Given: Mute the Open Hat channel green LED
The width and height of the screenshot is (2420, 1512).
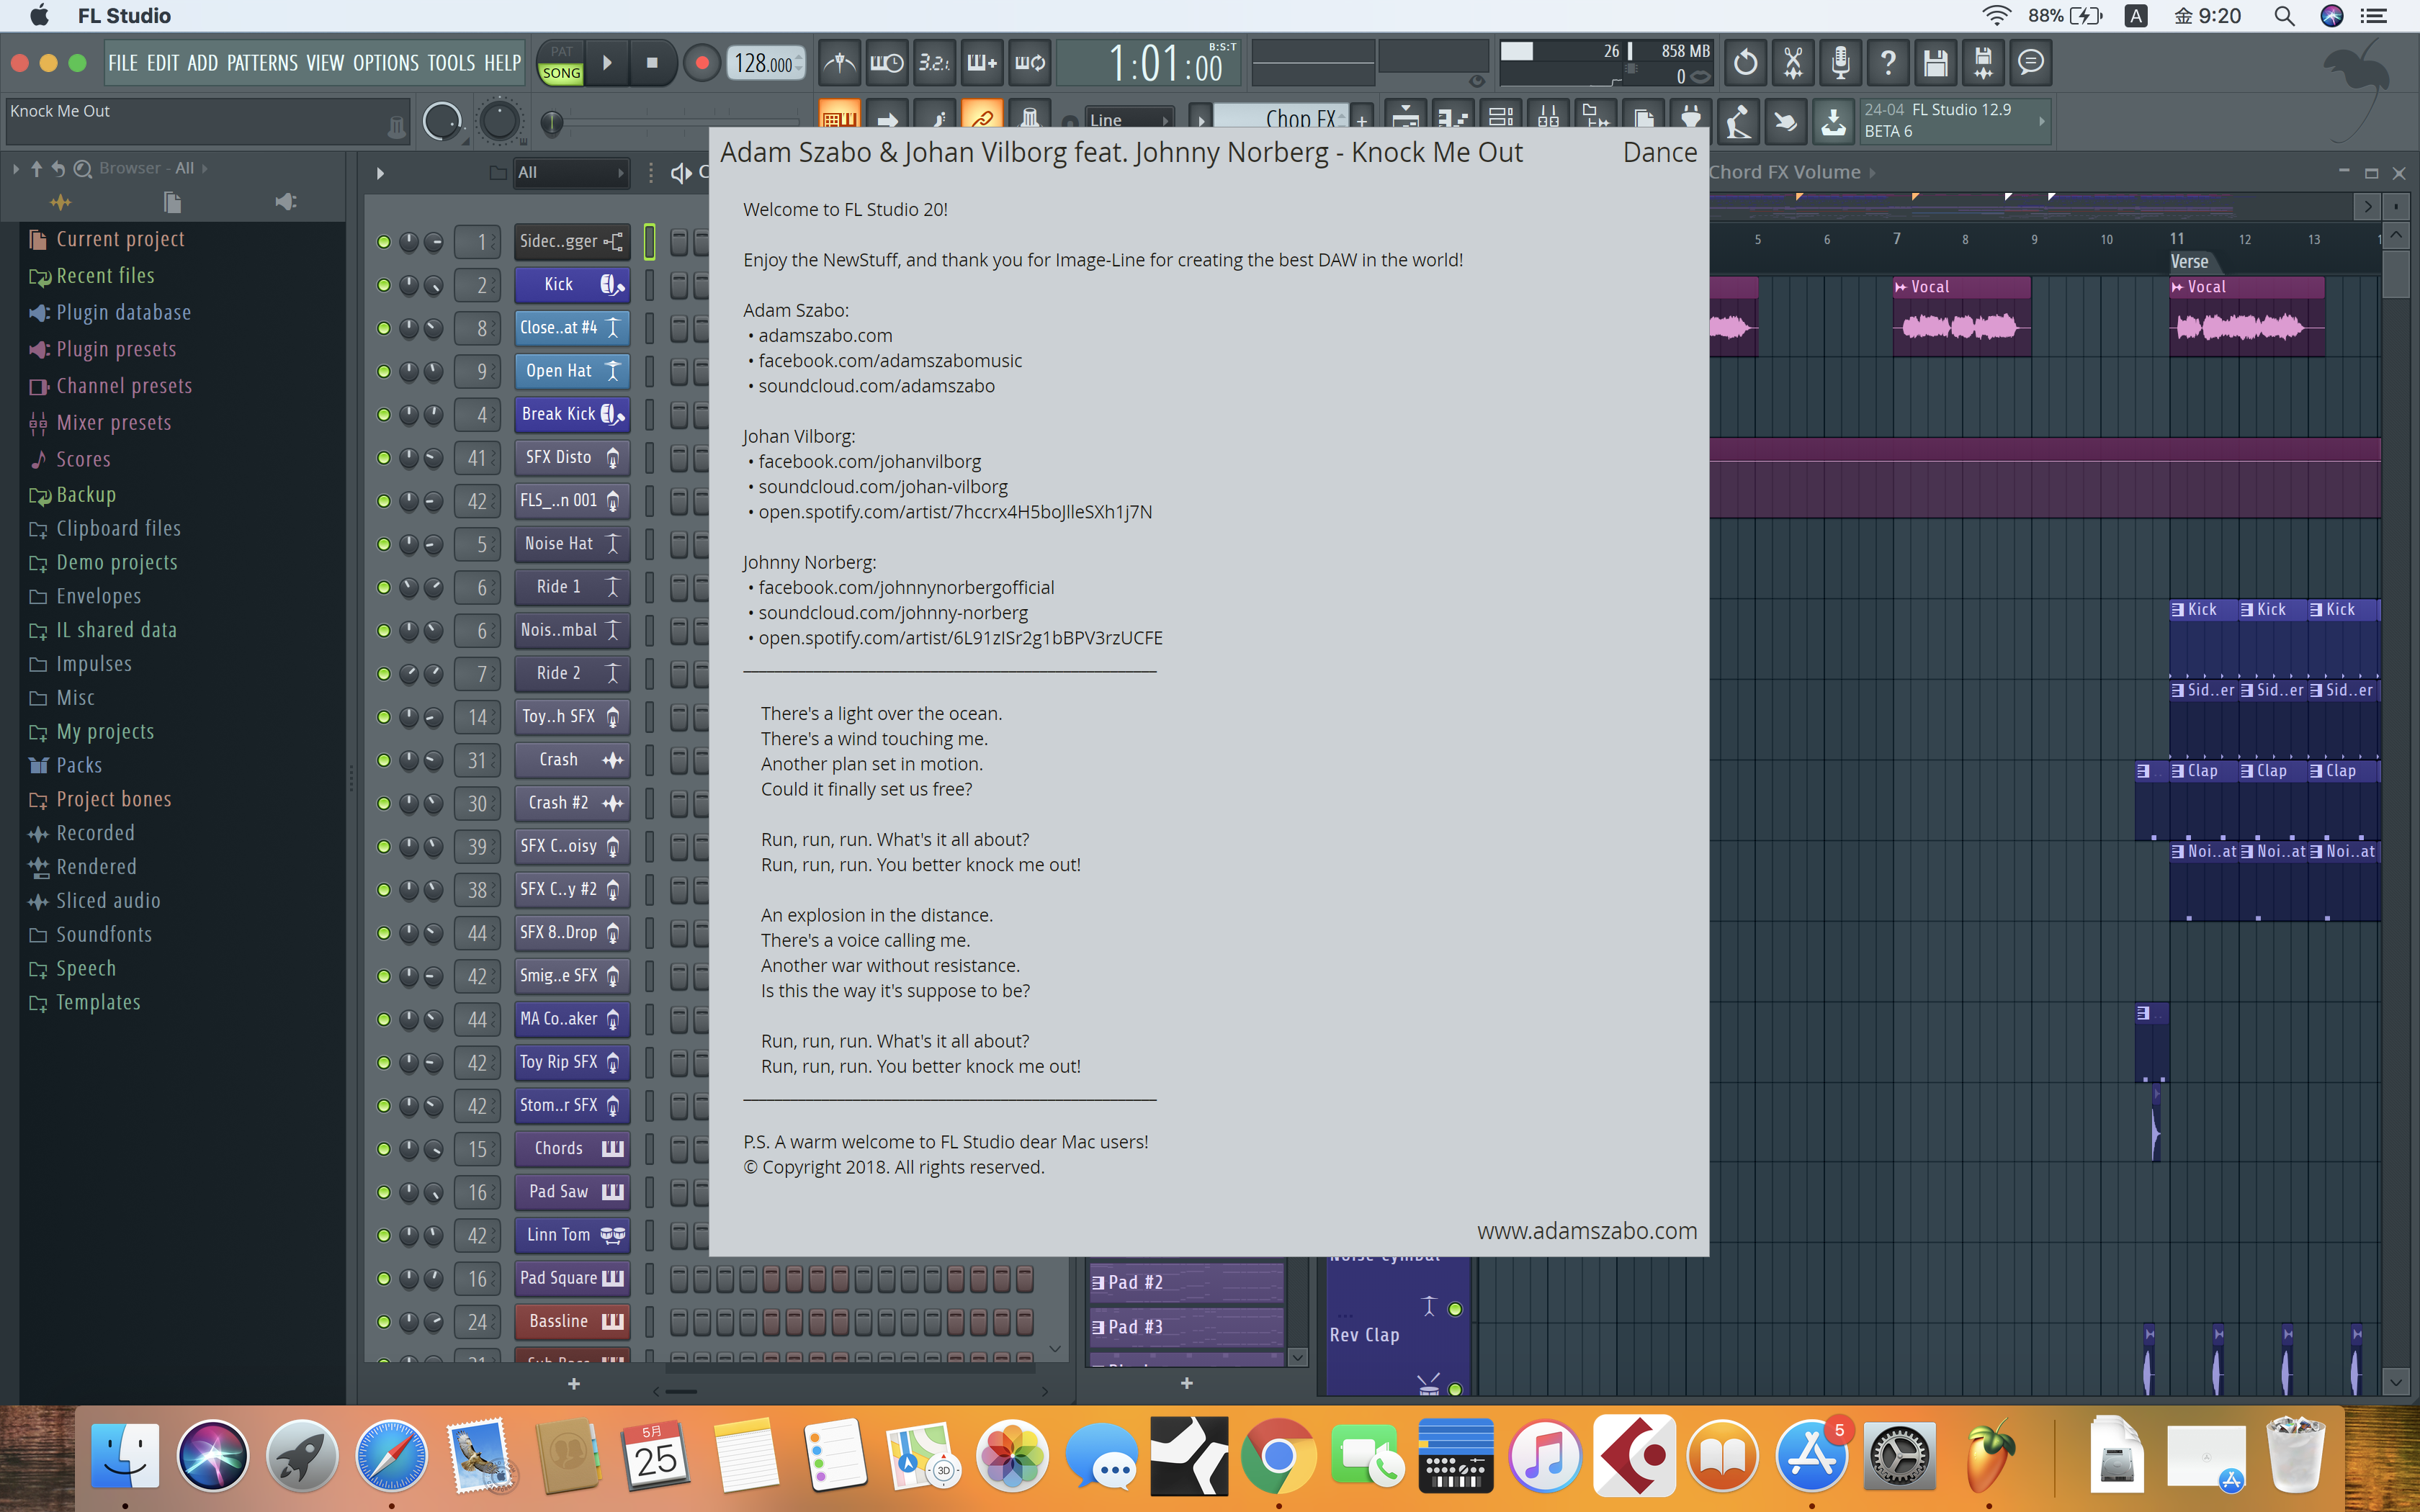Looking at the screenshot, I should click(x=383, y=371).
